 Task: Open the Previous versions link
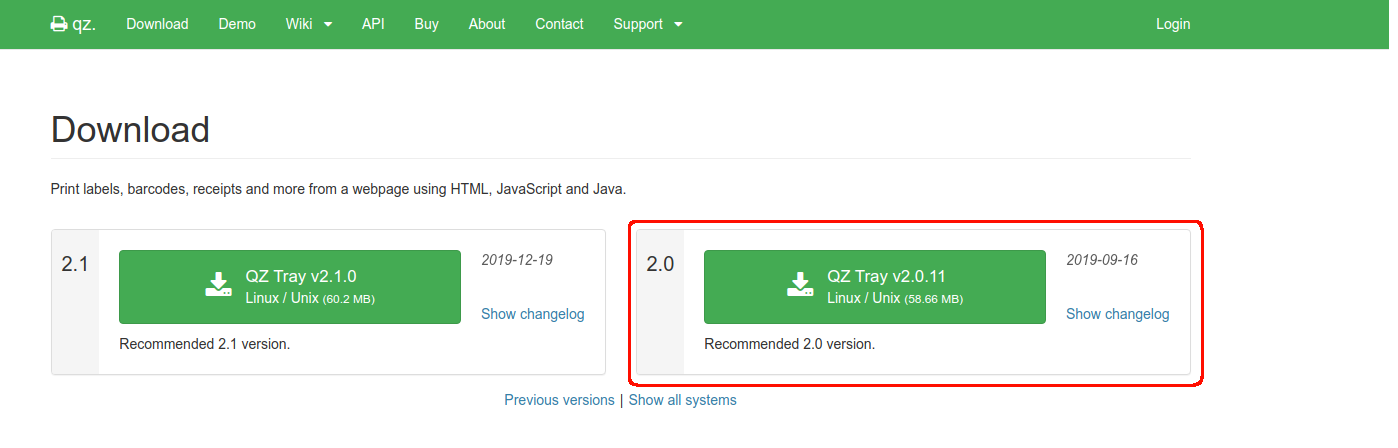coord(559,400)
